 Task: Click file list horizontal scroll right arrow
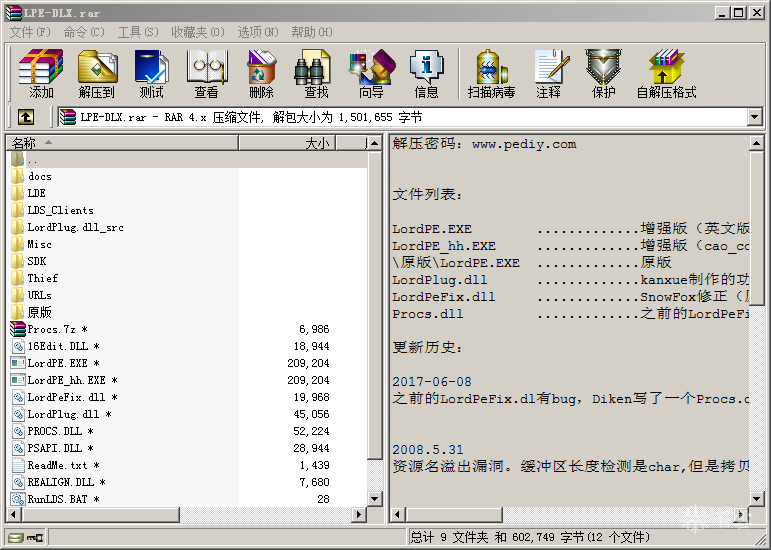[359, 515]
